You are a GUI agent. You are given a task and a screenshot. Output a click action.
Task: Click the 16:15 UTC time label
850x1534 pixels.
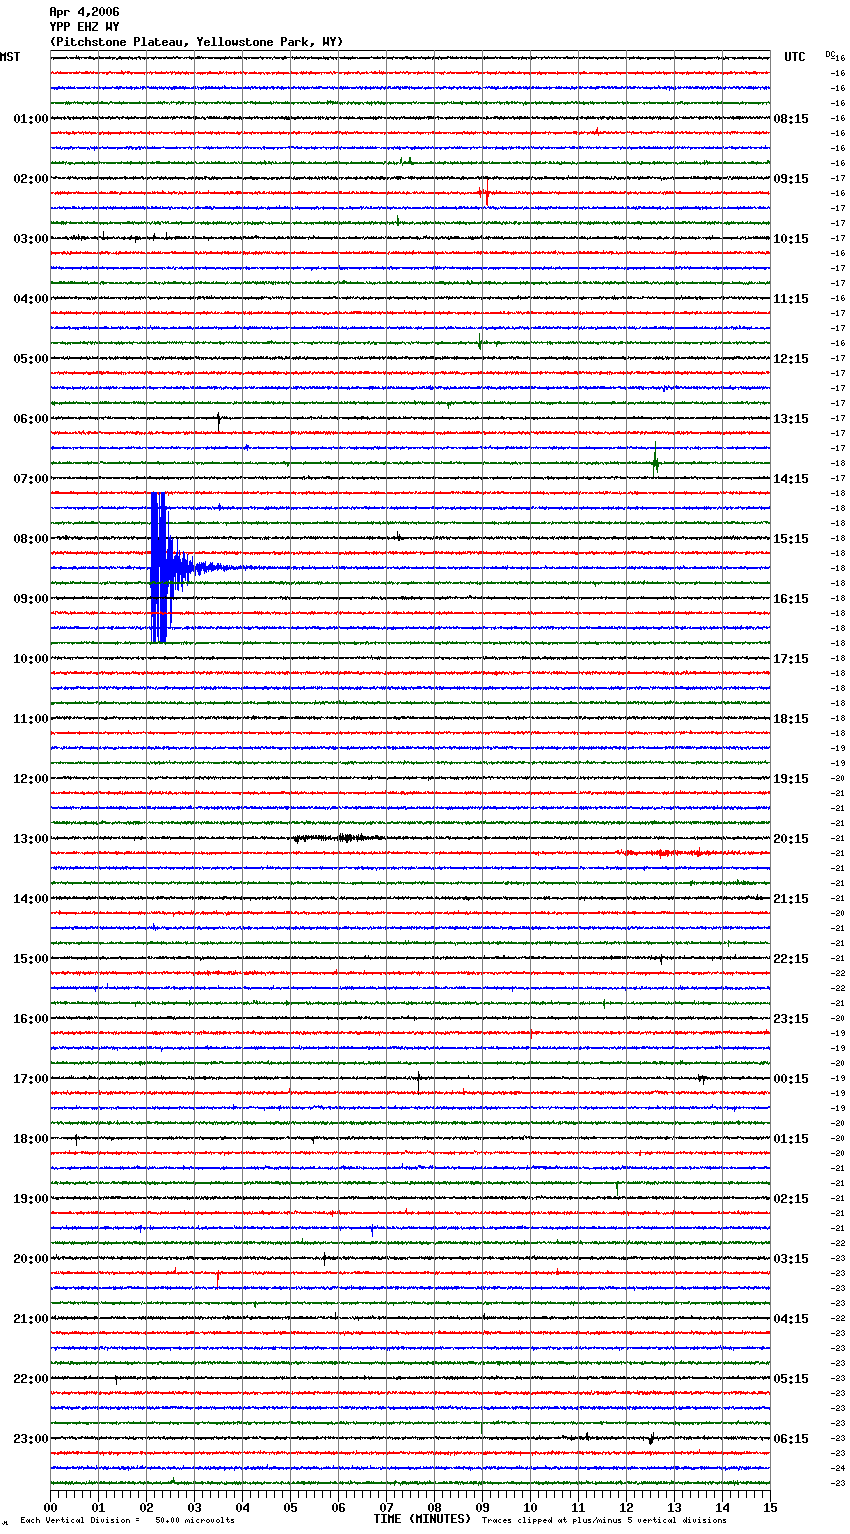791,599
